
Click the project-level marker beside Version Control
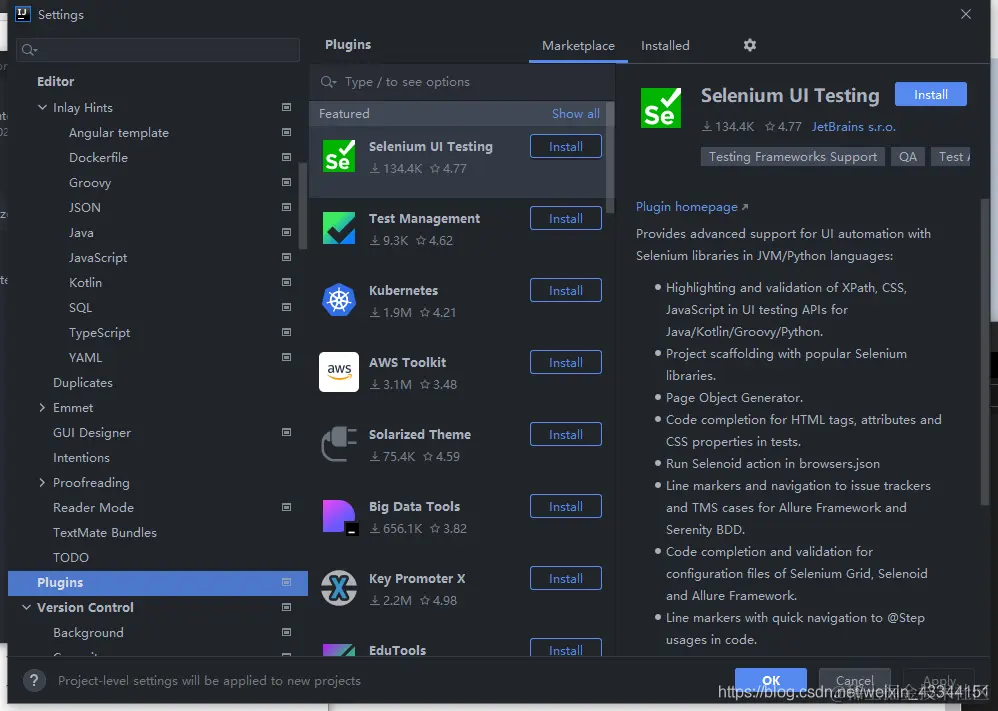[286, 607]
